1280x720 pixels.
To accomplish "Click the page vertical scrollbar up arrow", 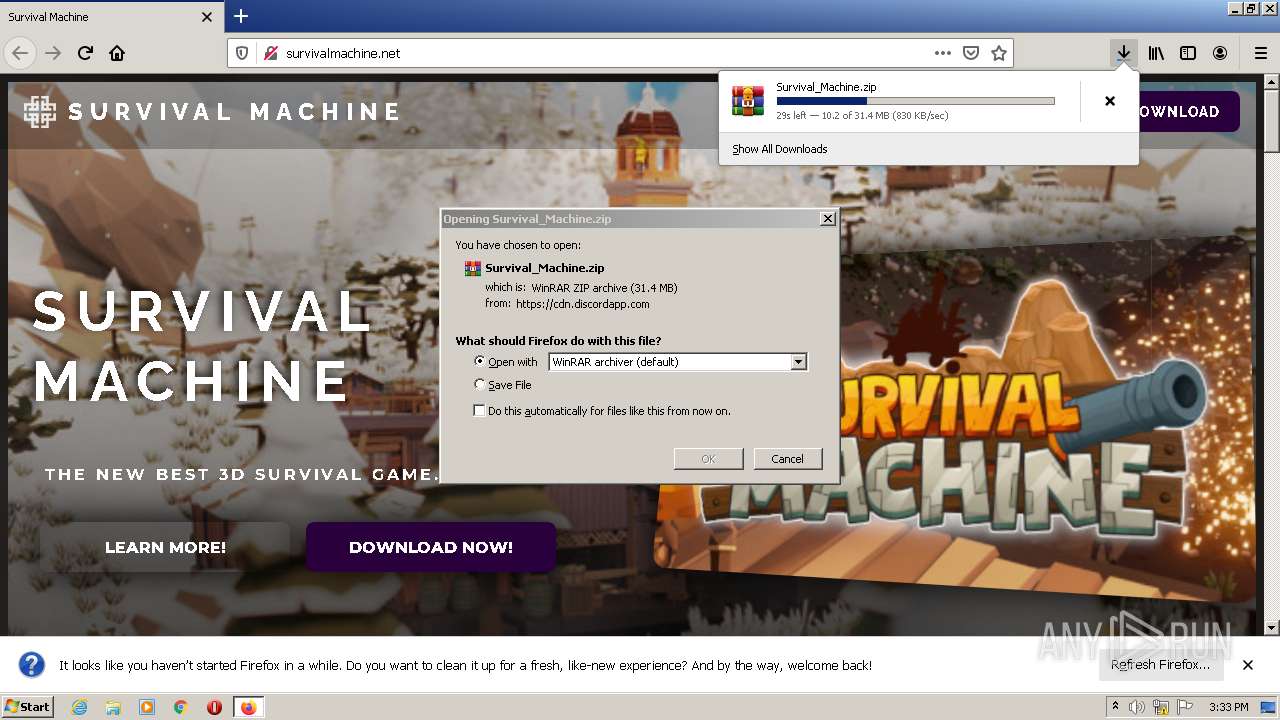I will (1271, 83).
